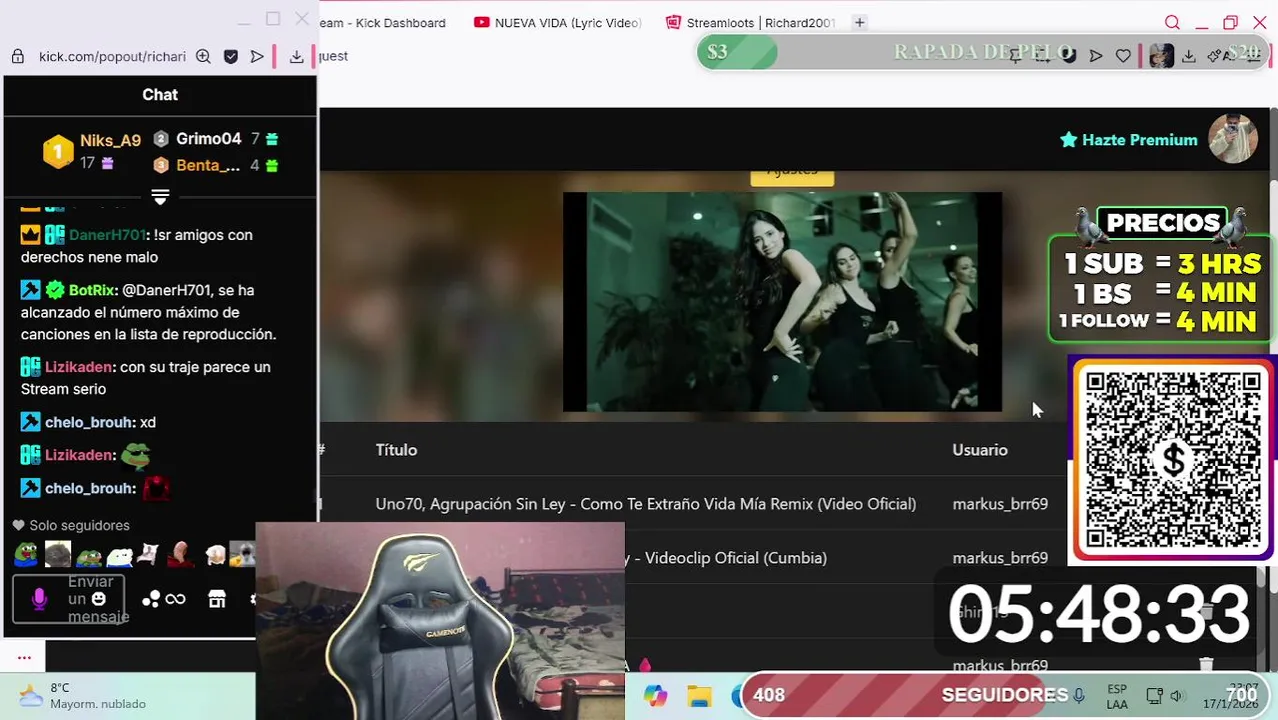Insert the bald man emote
The image size is (1278, 720).
[x=181, y=553]
